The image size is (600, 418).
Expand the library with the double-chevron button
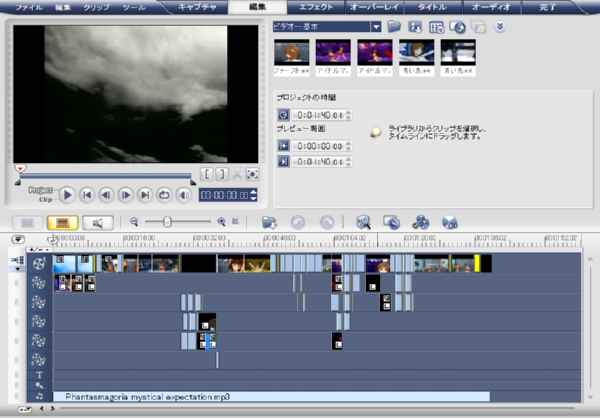[x=500, y=26]
